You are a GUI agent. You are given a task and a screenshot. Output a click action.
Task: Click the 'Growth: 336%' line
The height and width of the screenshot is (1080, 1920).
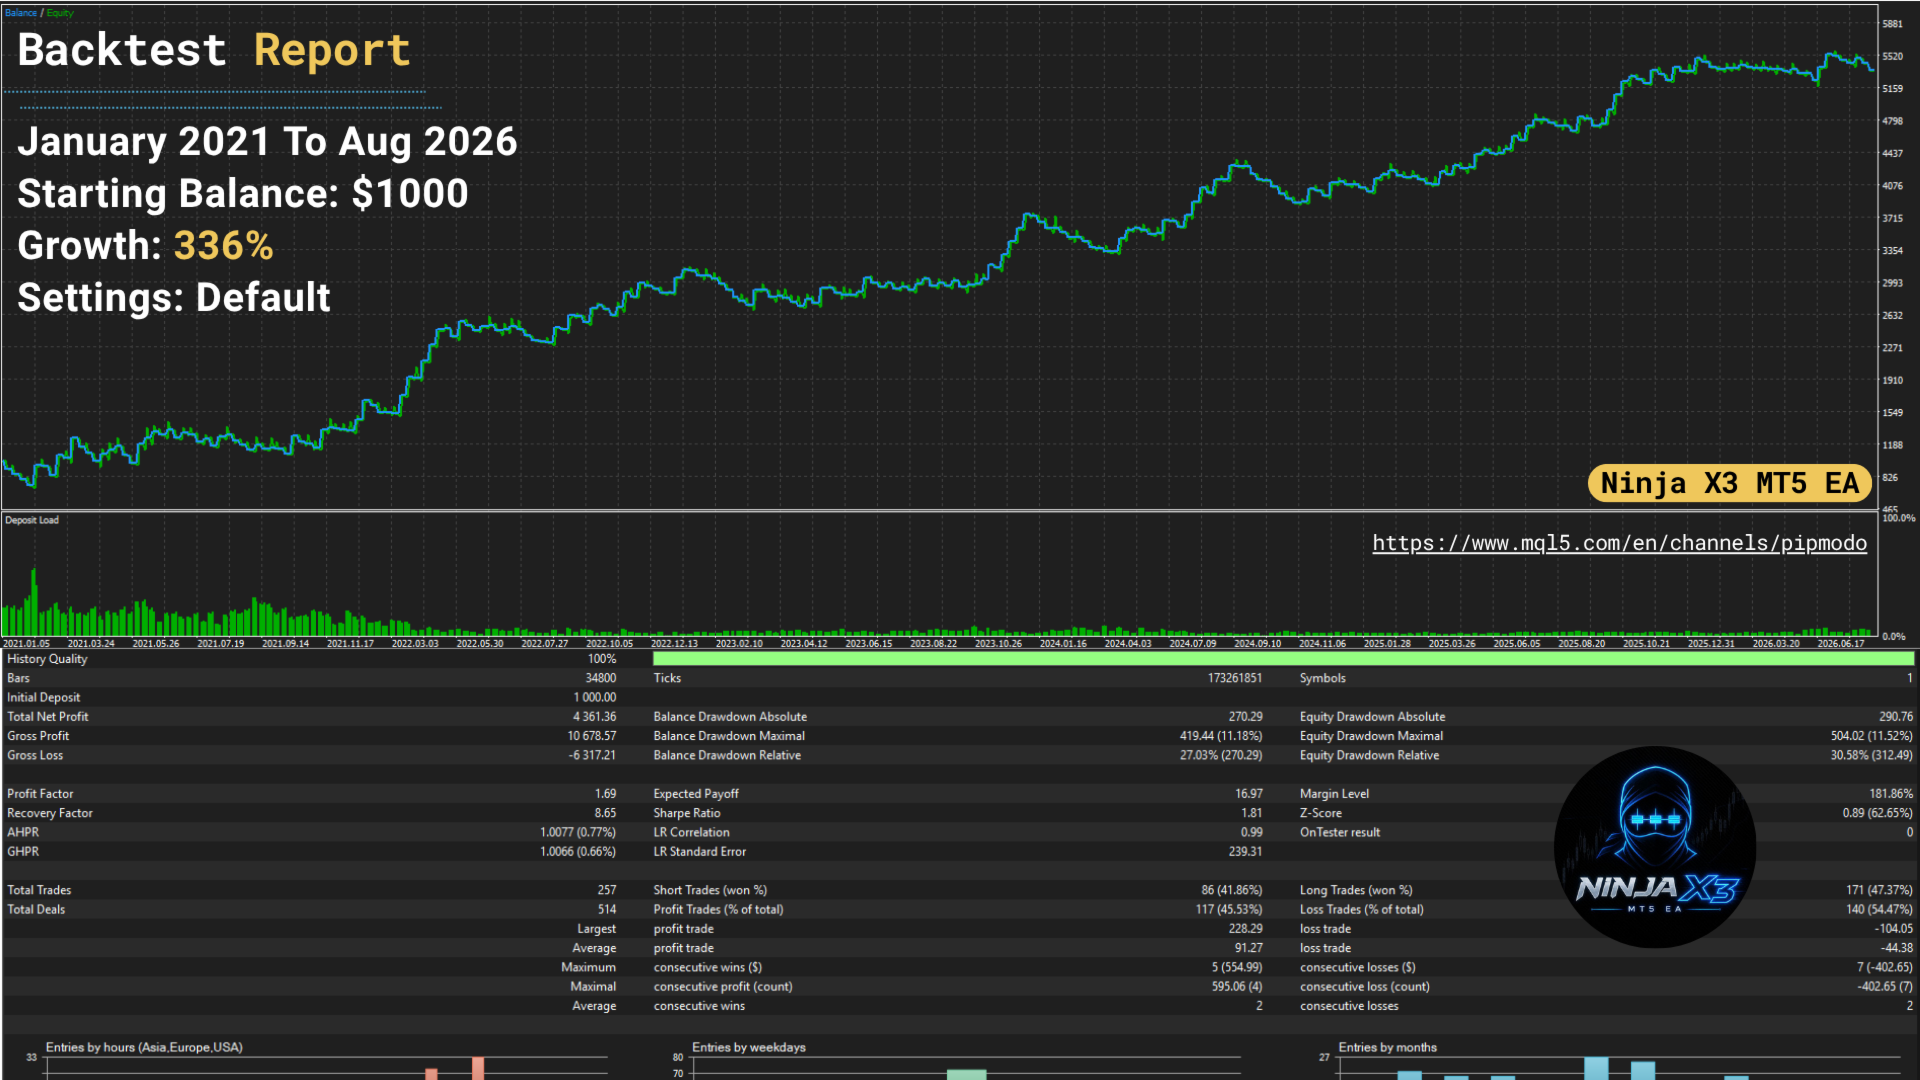(x=145, y=246)
